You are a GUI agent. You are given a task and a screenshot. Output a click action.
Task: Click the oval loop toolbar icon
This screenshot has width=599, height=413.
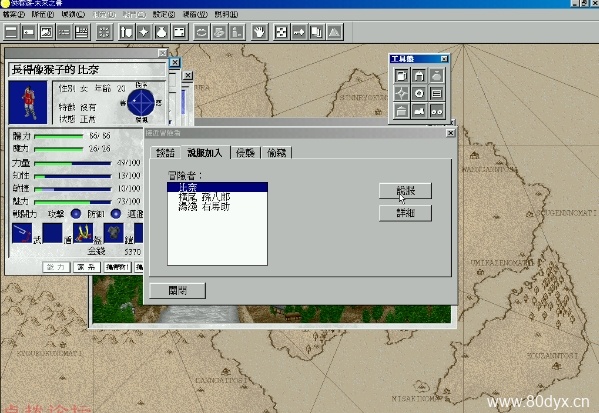click(201, 32)
